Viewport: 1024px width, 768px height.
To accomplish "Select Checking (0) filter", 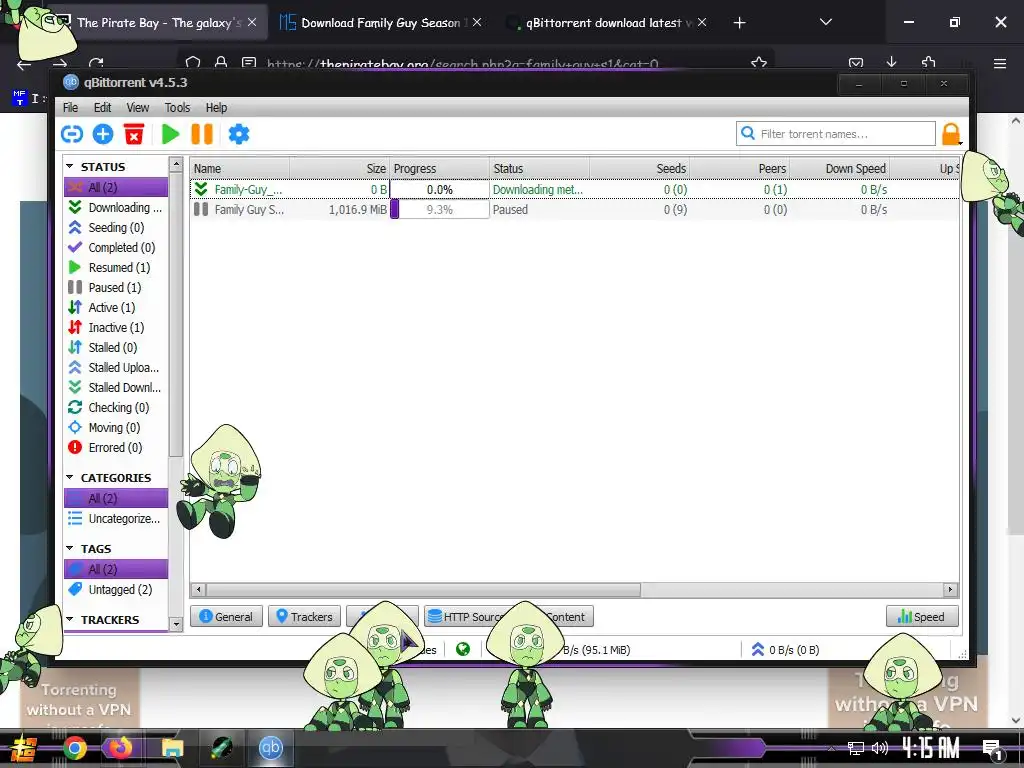I will point(116,408).
